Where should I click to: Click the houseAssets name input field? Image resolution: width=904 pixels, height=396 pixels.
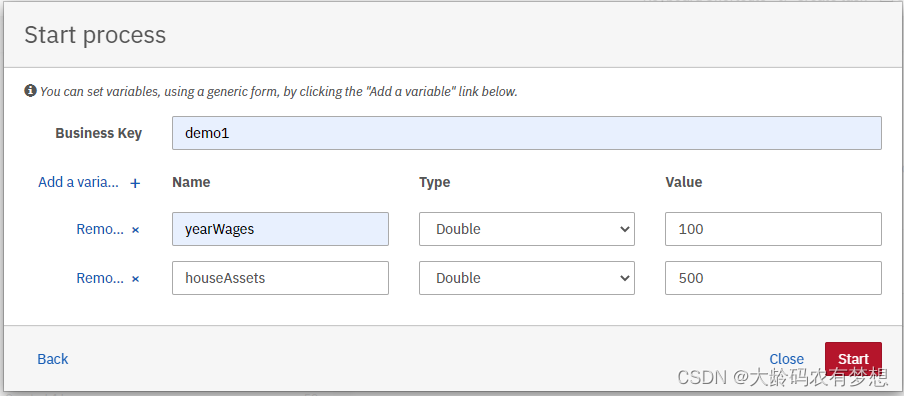click(x=280, y=278)
